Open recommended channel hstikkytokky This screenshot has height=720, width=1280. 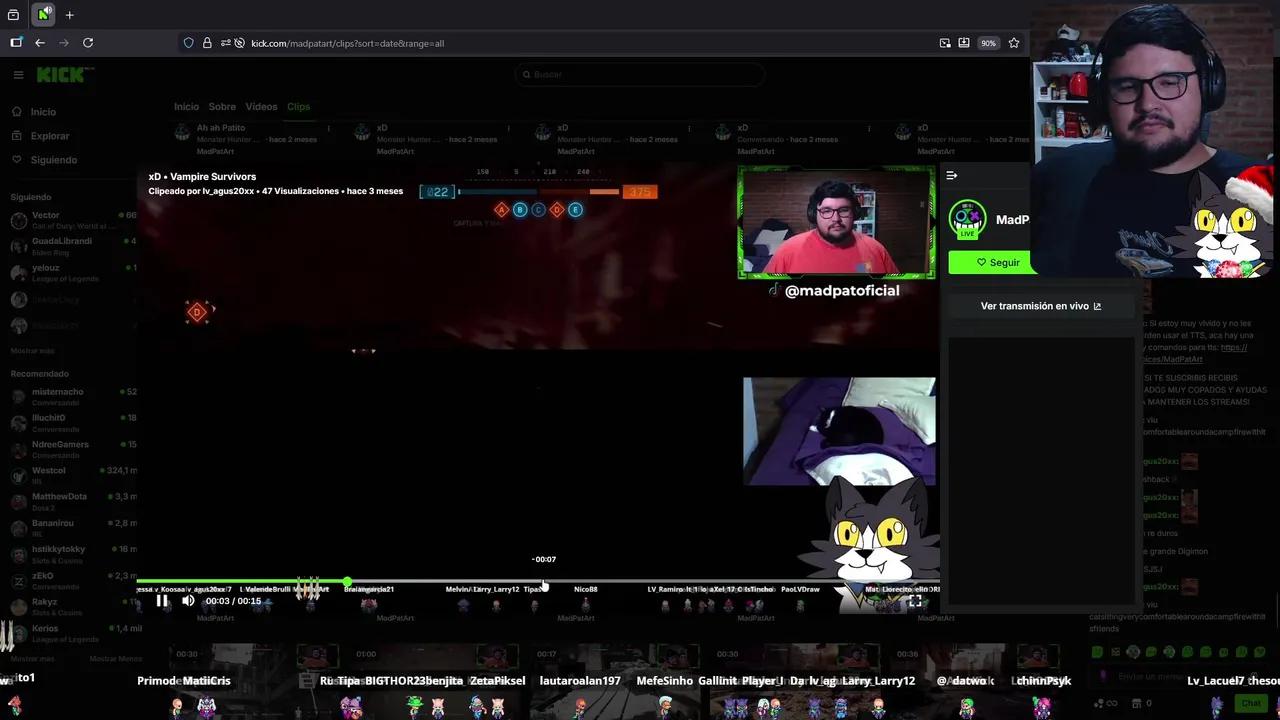(72, 553)
